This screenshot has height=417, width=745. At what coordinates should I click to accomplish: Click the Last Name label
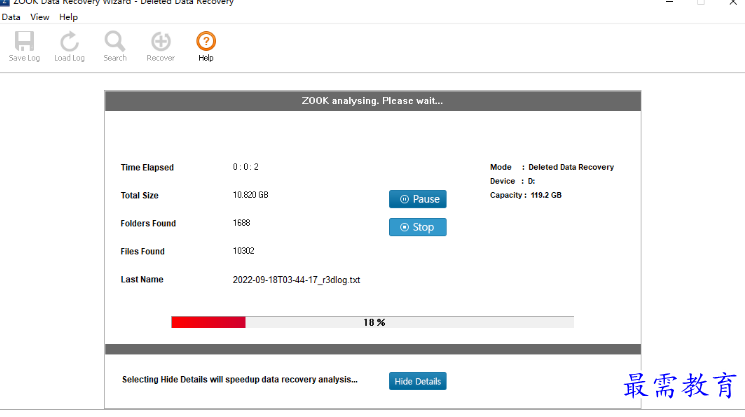point(142,279)
